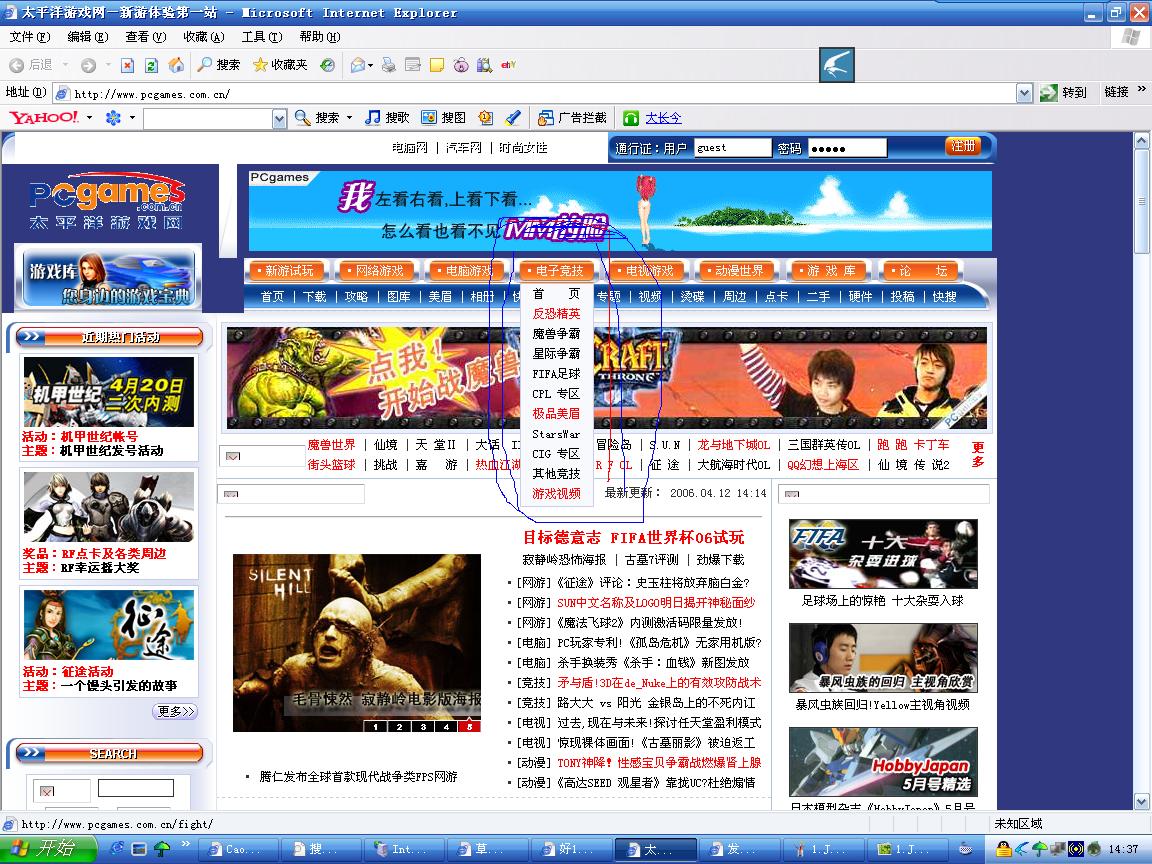Expand the Back button history dropdown arrow
Image resolution: width=1152 pixels, height=864 pixels.
65,65
